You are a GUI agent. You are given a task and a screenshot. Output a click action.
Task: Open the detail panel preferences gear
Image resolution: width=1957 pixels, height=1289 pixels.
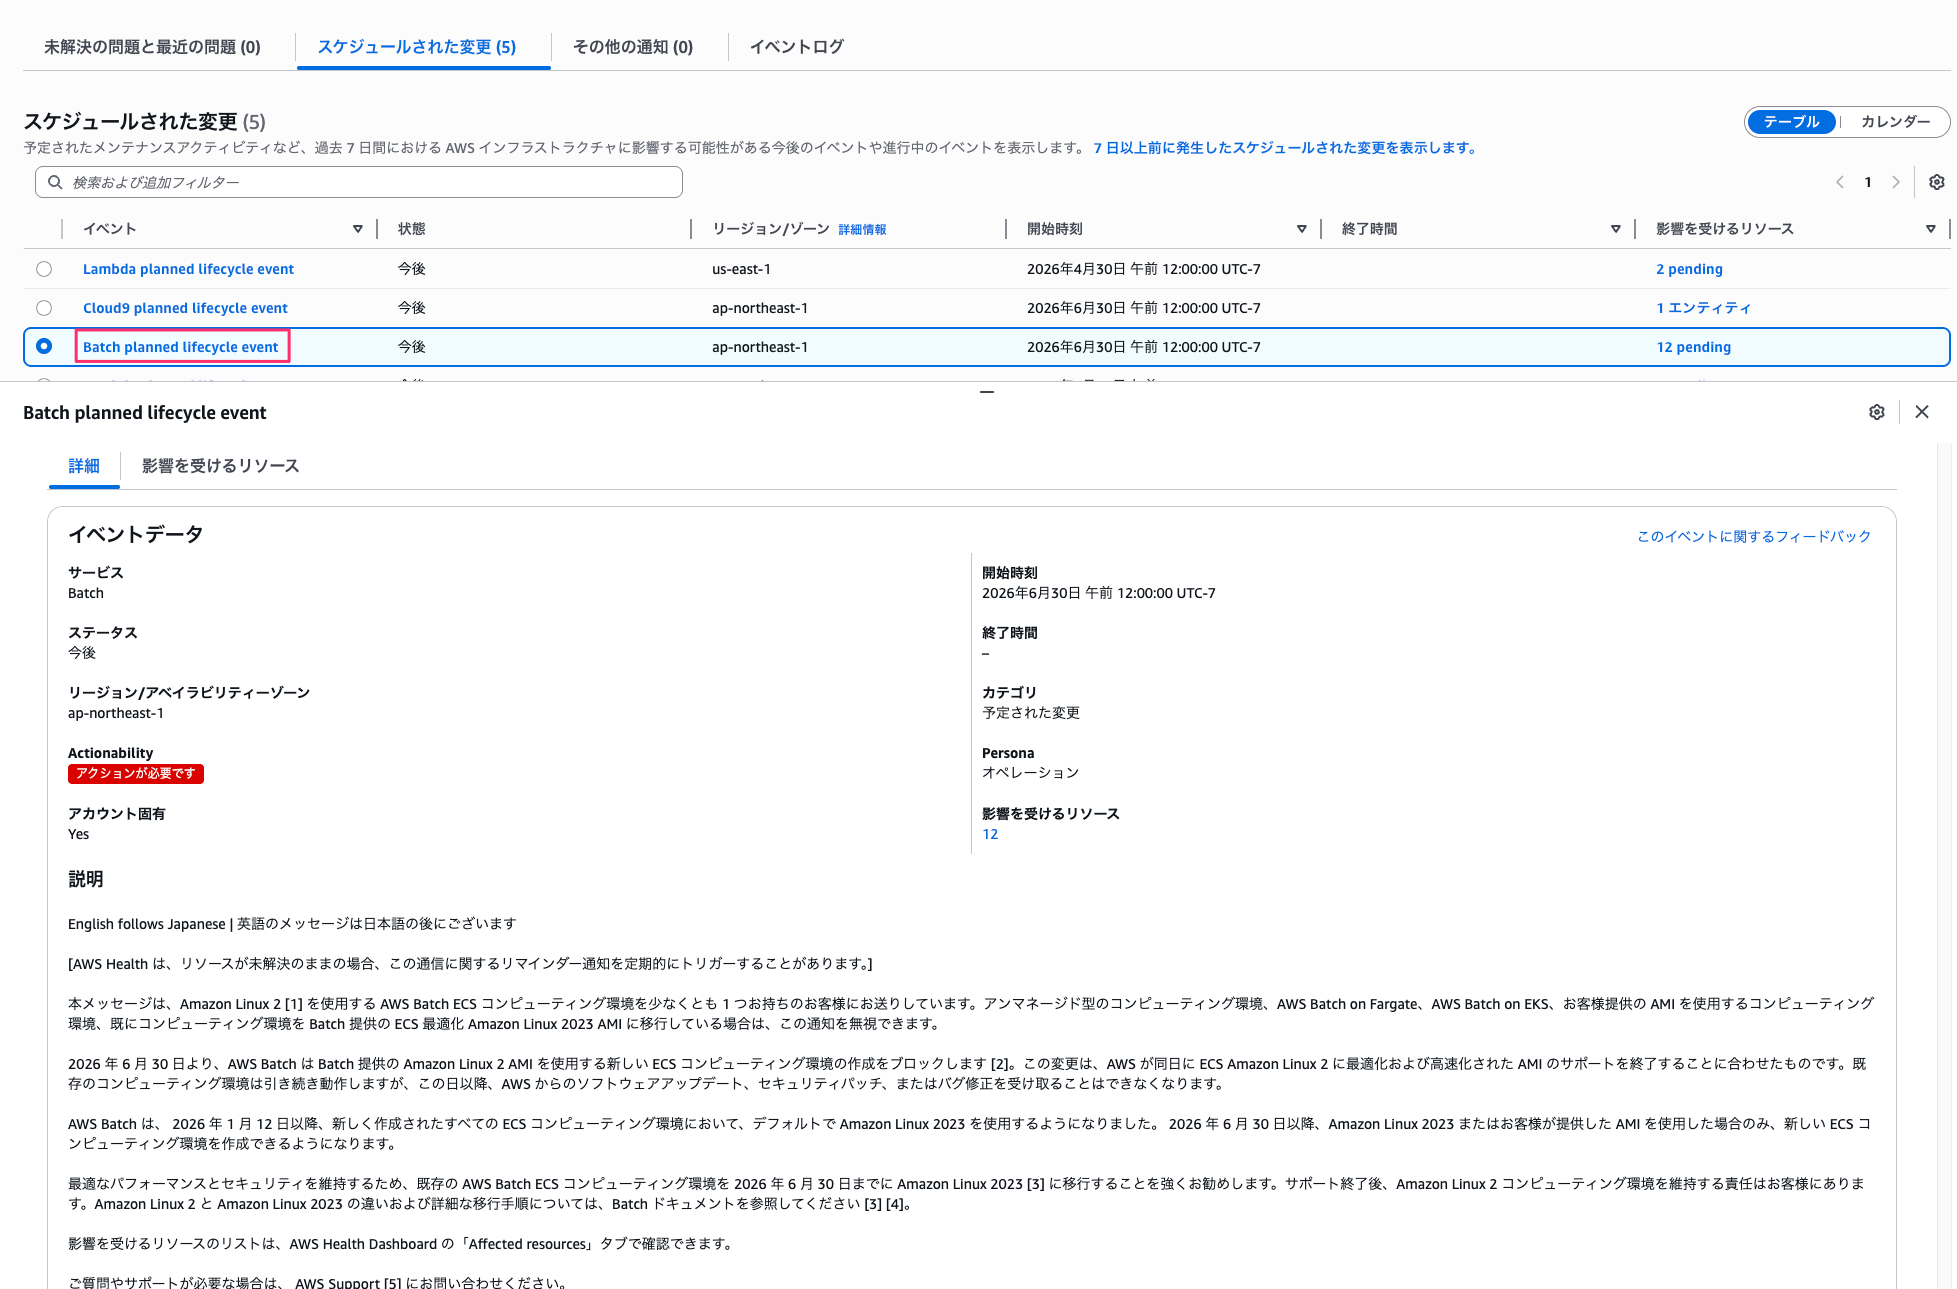click(x=1877, y=411)
